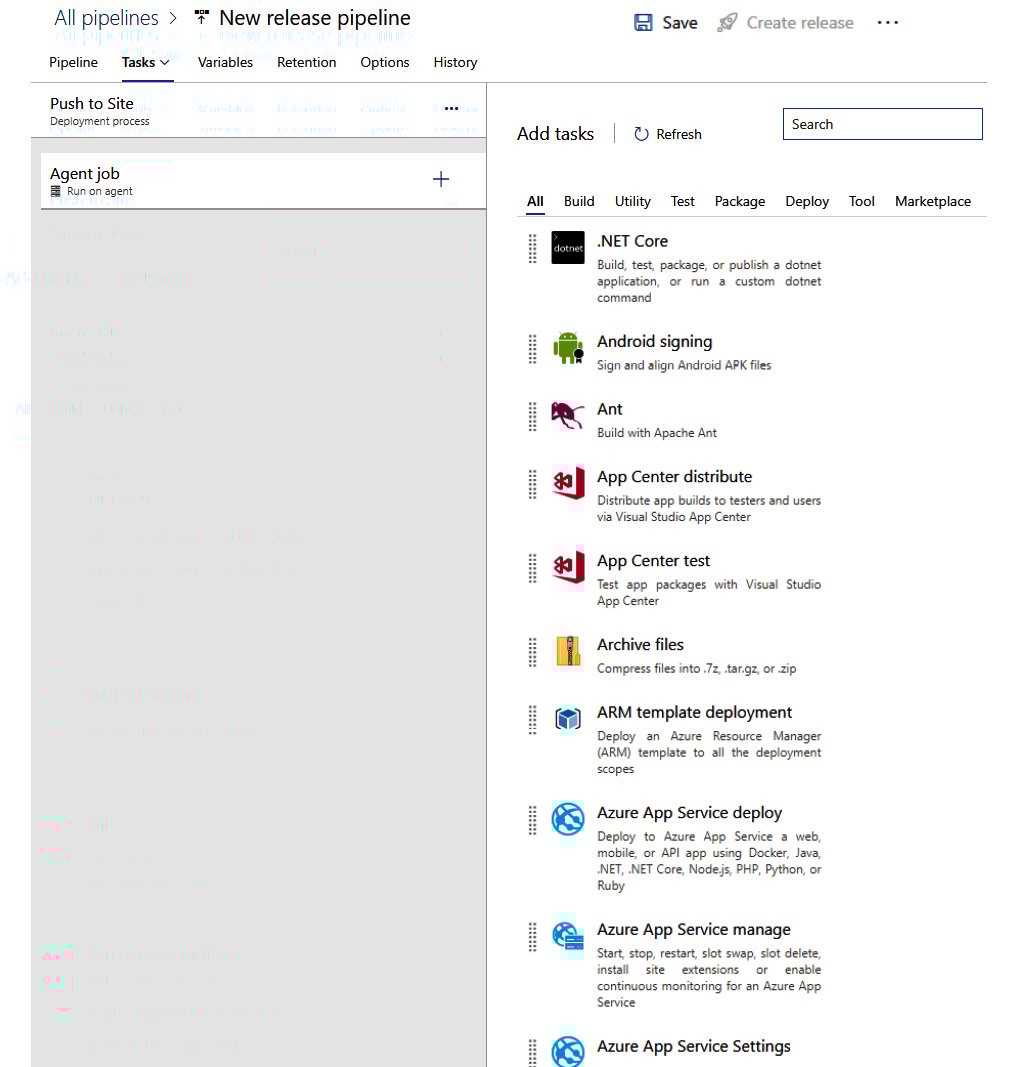Click the Azure App Service Settings title
This screenshot has height=1067, width=1018.
693,1047
